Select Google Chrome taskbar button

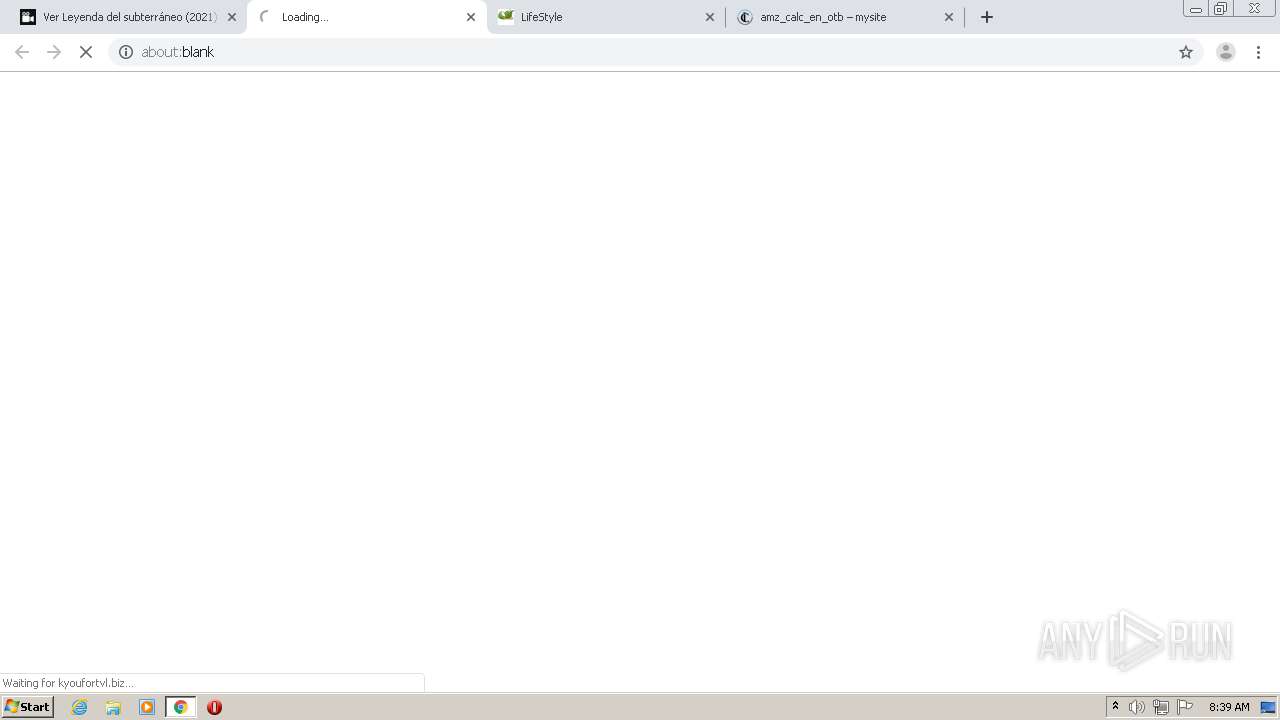181,707
